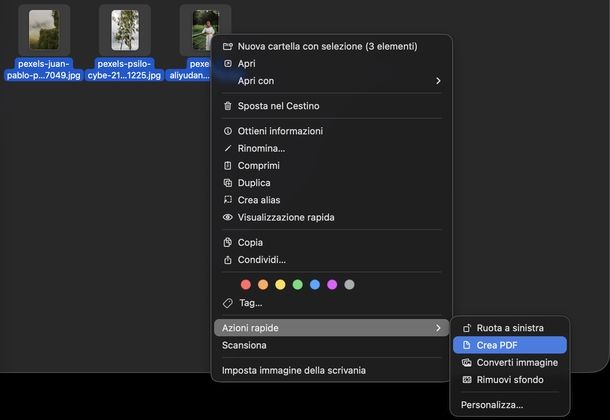The width and height of the screenshot is (610, 420).
Task: Click the images icon beside Converti immagine
Action: point(466,362)
